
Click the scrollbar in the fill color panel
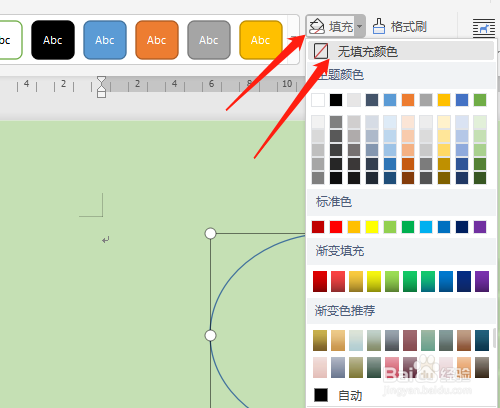[495, 337]
